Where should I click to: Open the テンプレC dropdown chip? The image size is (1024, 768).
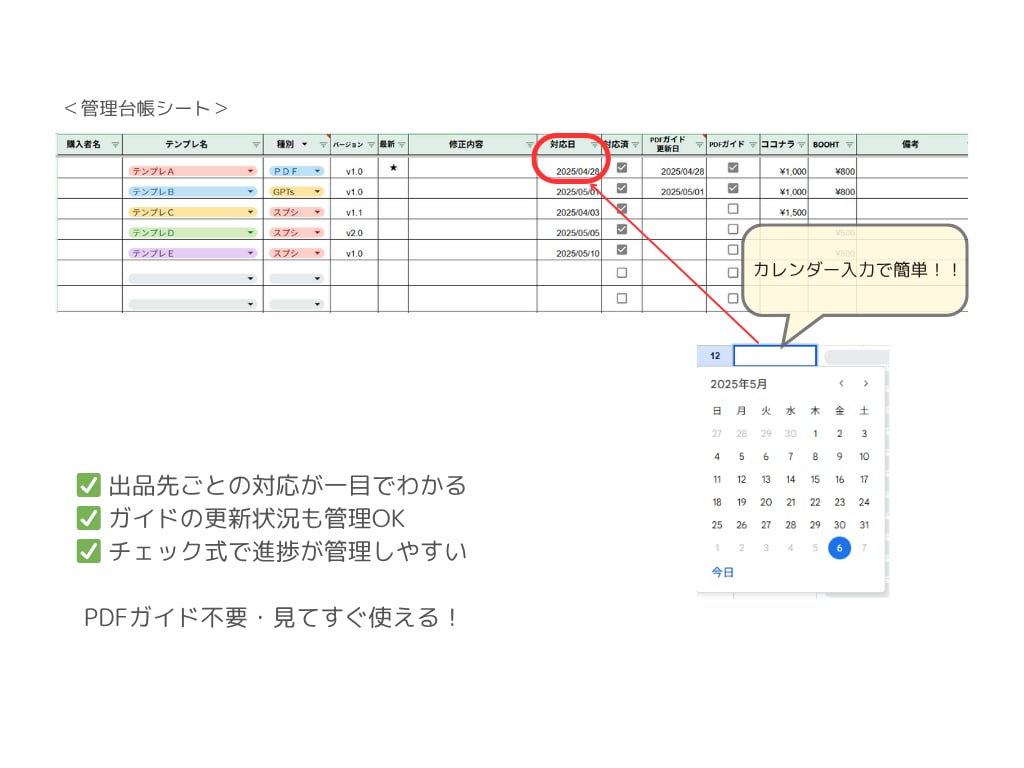tap(192, 212)
